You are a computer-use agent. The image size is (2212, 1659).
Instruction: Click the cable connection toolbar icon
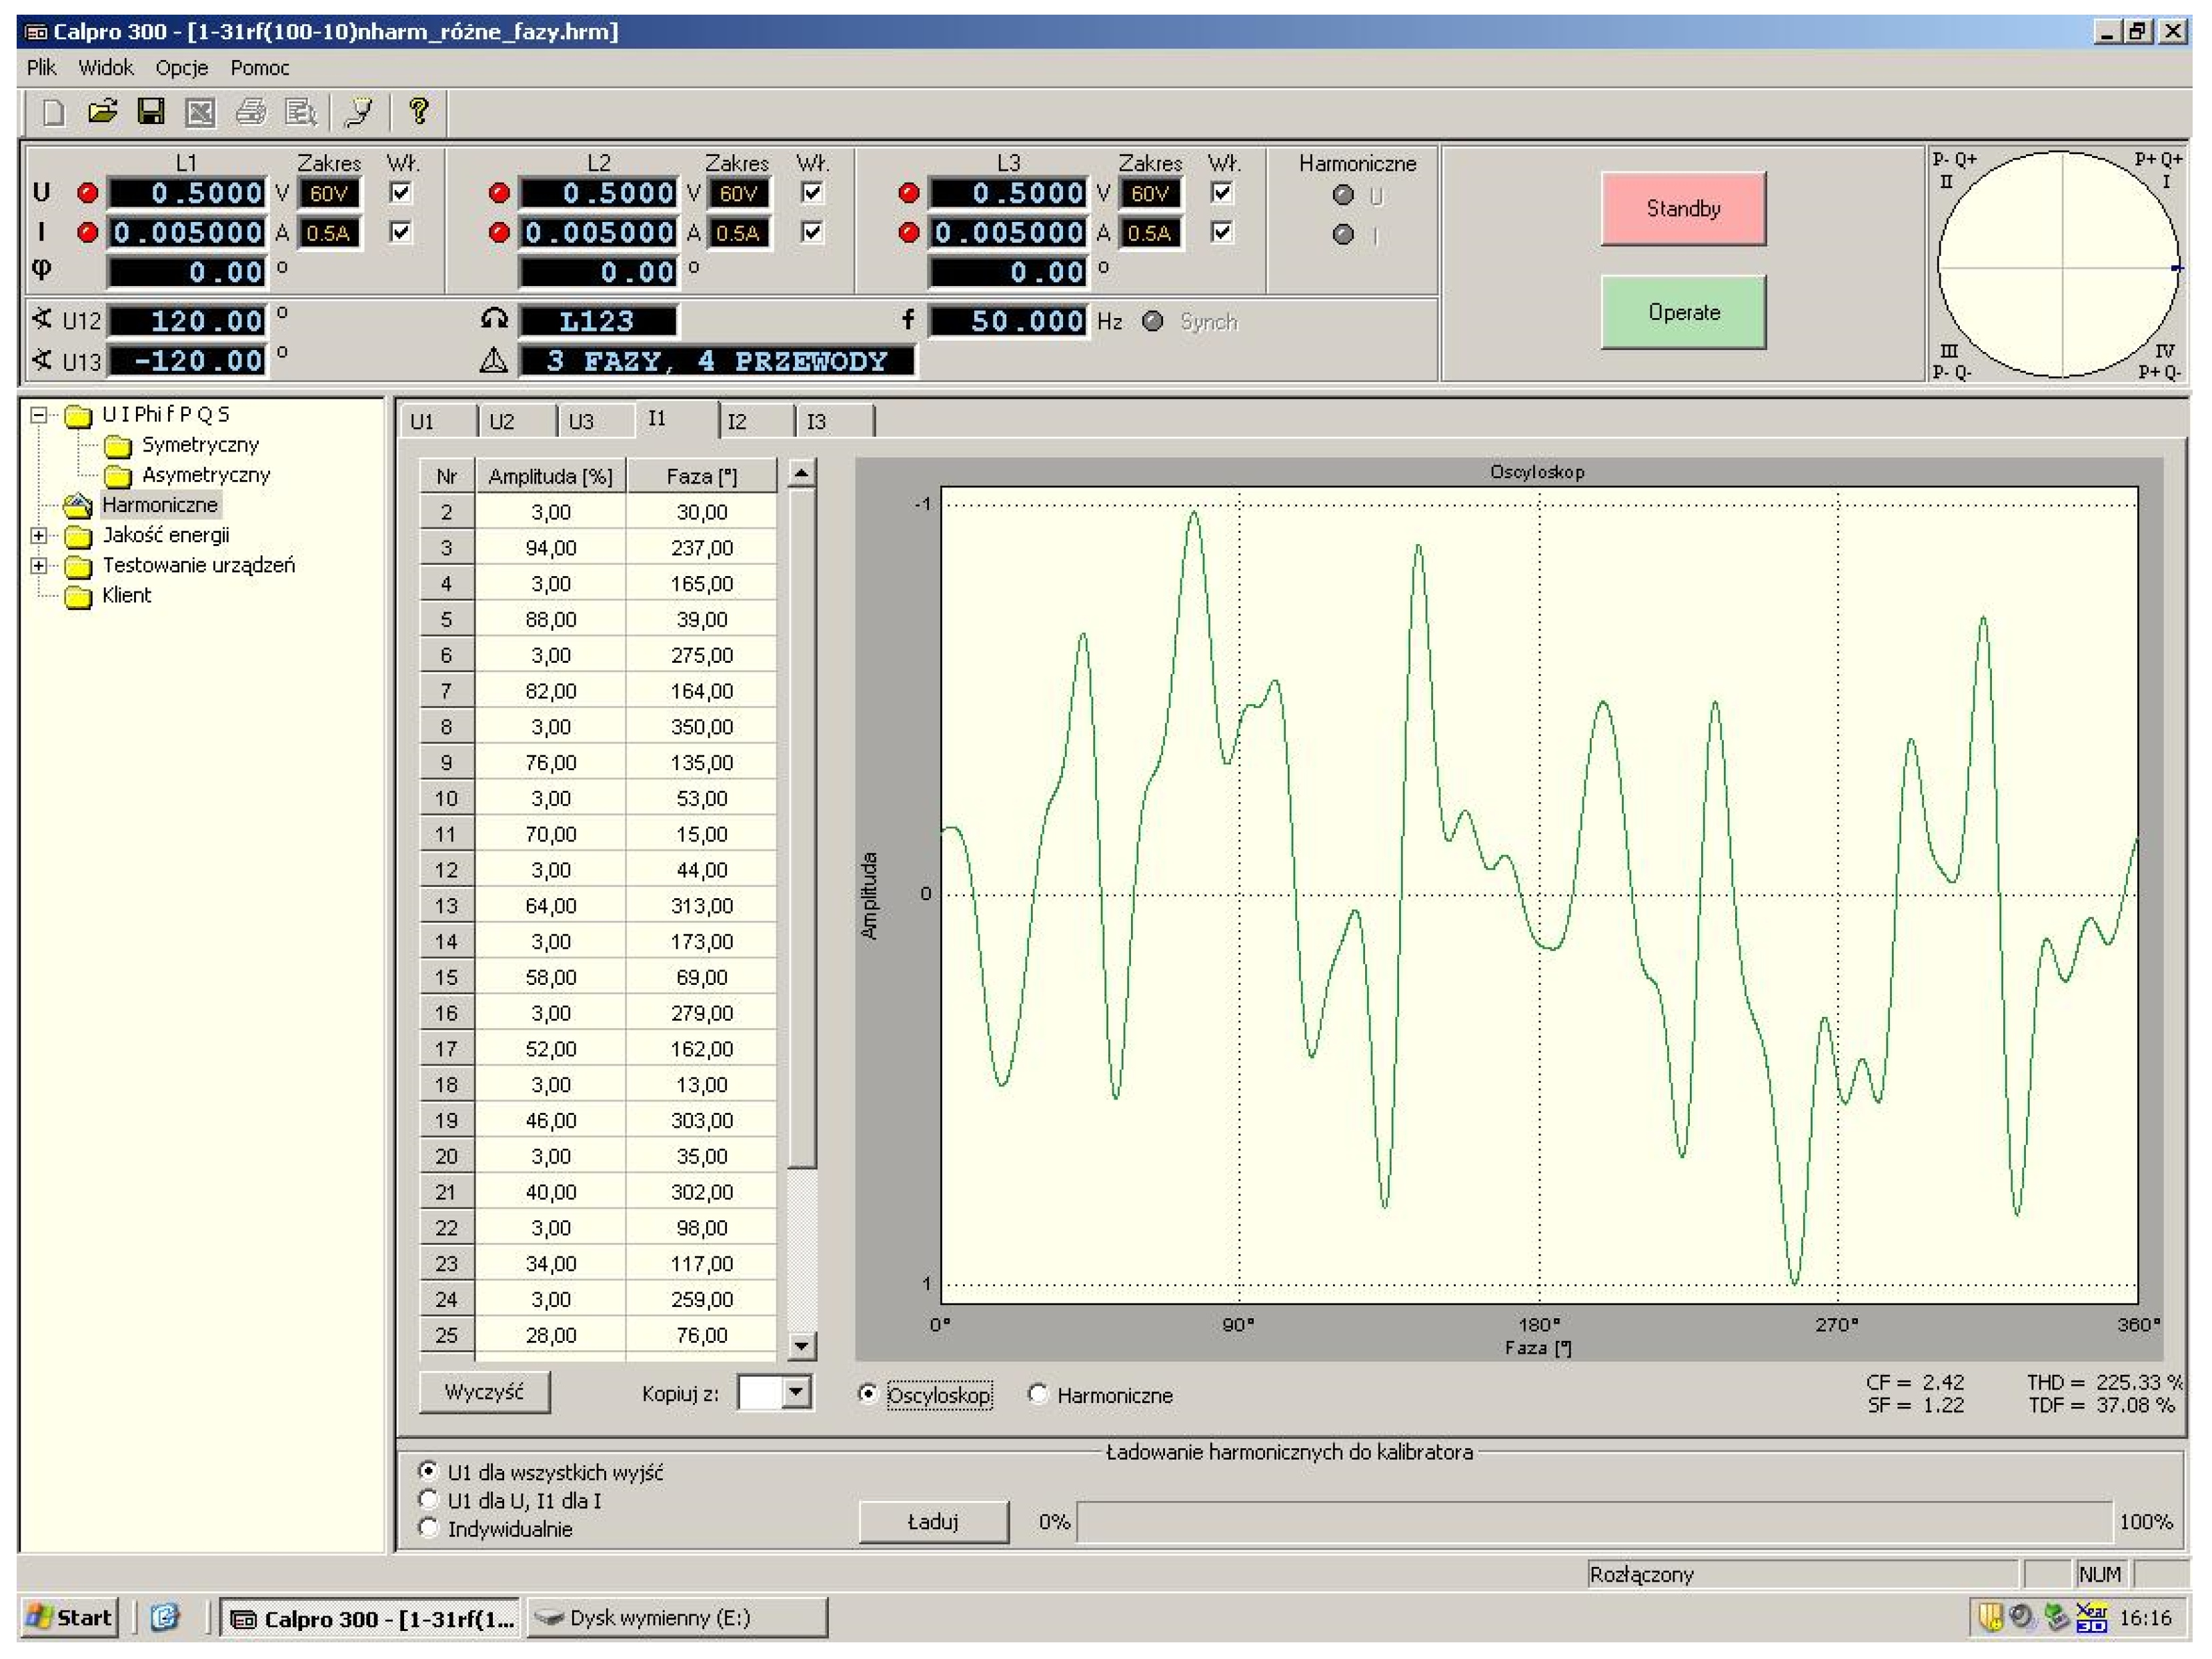[358, 112]
